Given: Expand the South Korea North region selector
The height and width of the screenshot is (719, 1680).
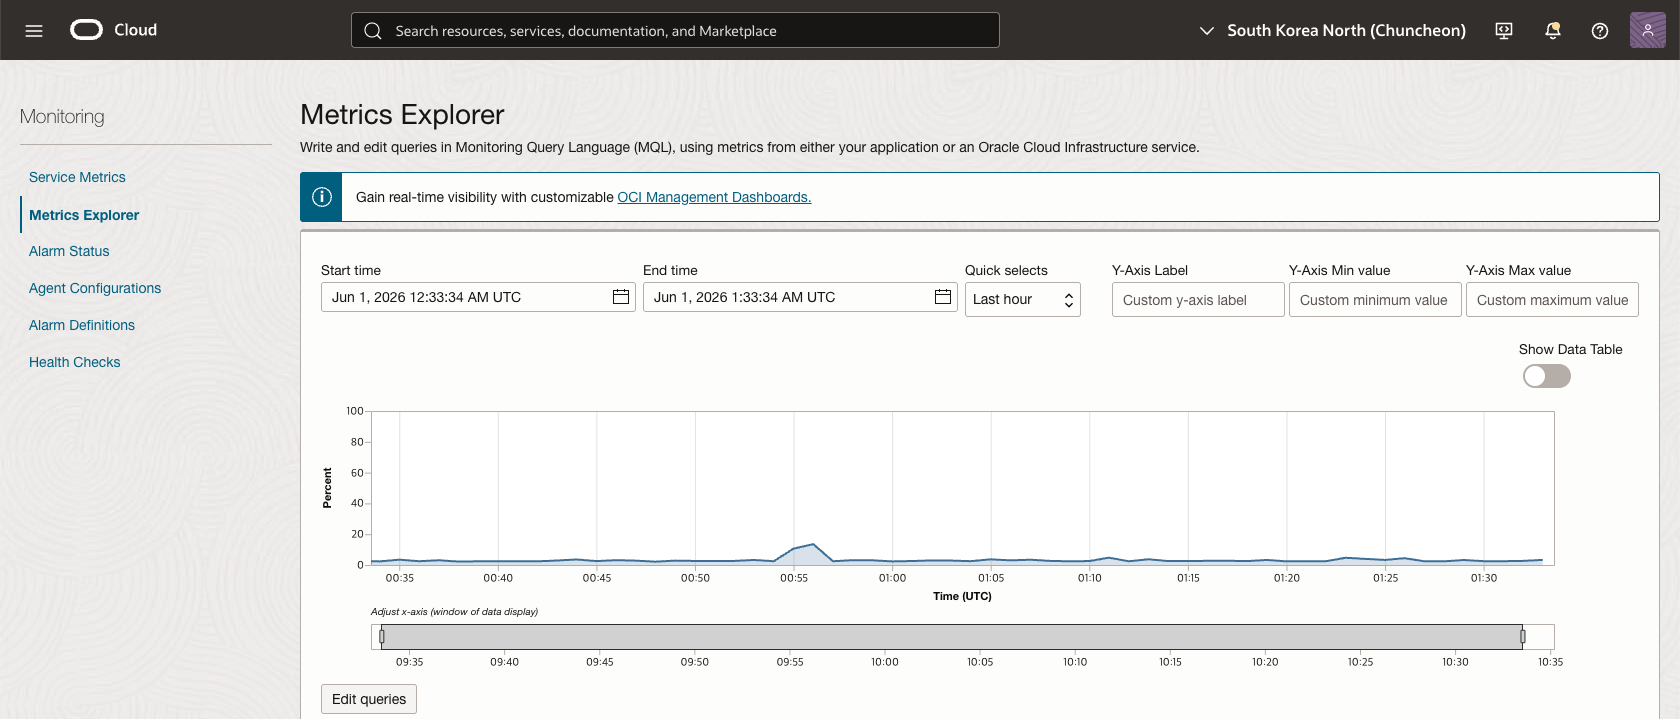Looking at the screenshot, I should coord(1332,31).
